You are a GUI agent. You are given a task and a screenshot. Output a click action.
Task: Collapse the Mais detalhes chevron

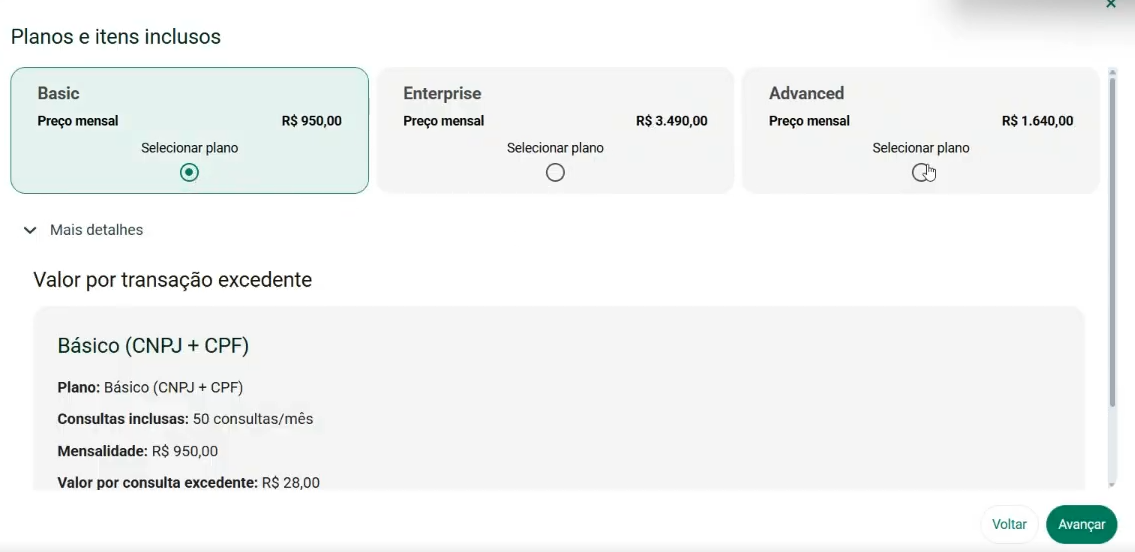[30, 230]
